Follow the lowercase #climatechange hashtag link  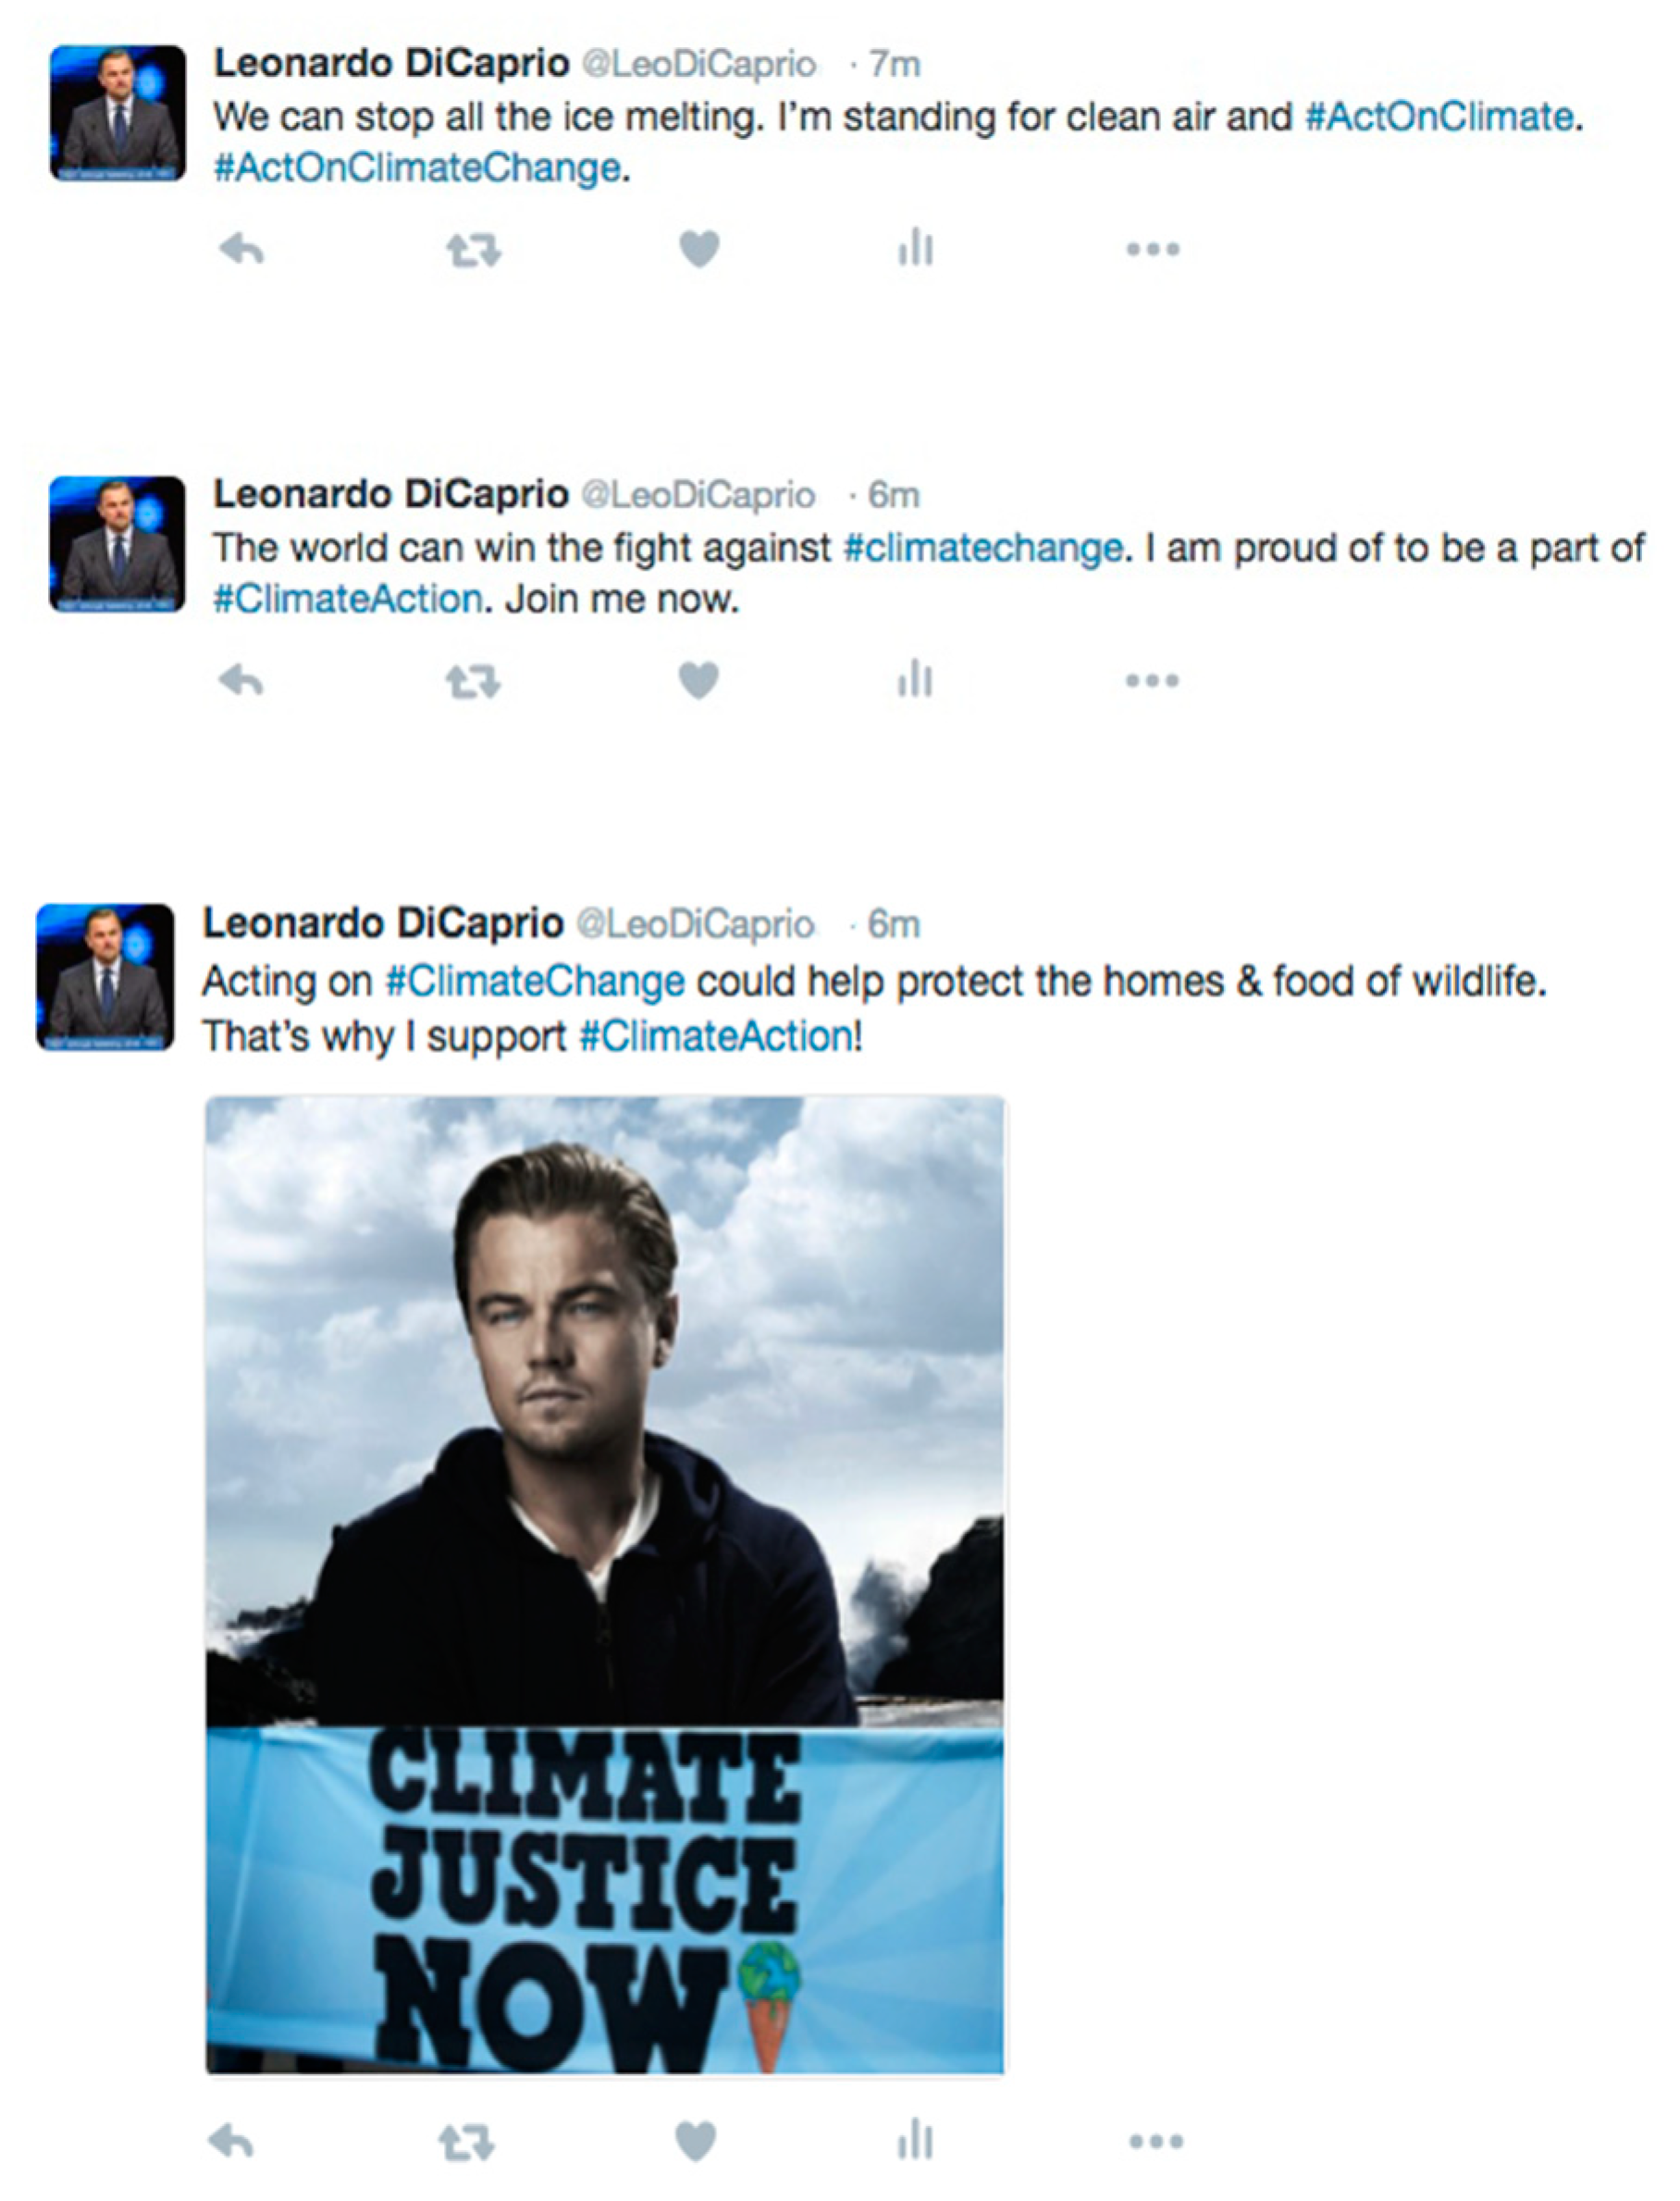pos(983,548)
